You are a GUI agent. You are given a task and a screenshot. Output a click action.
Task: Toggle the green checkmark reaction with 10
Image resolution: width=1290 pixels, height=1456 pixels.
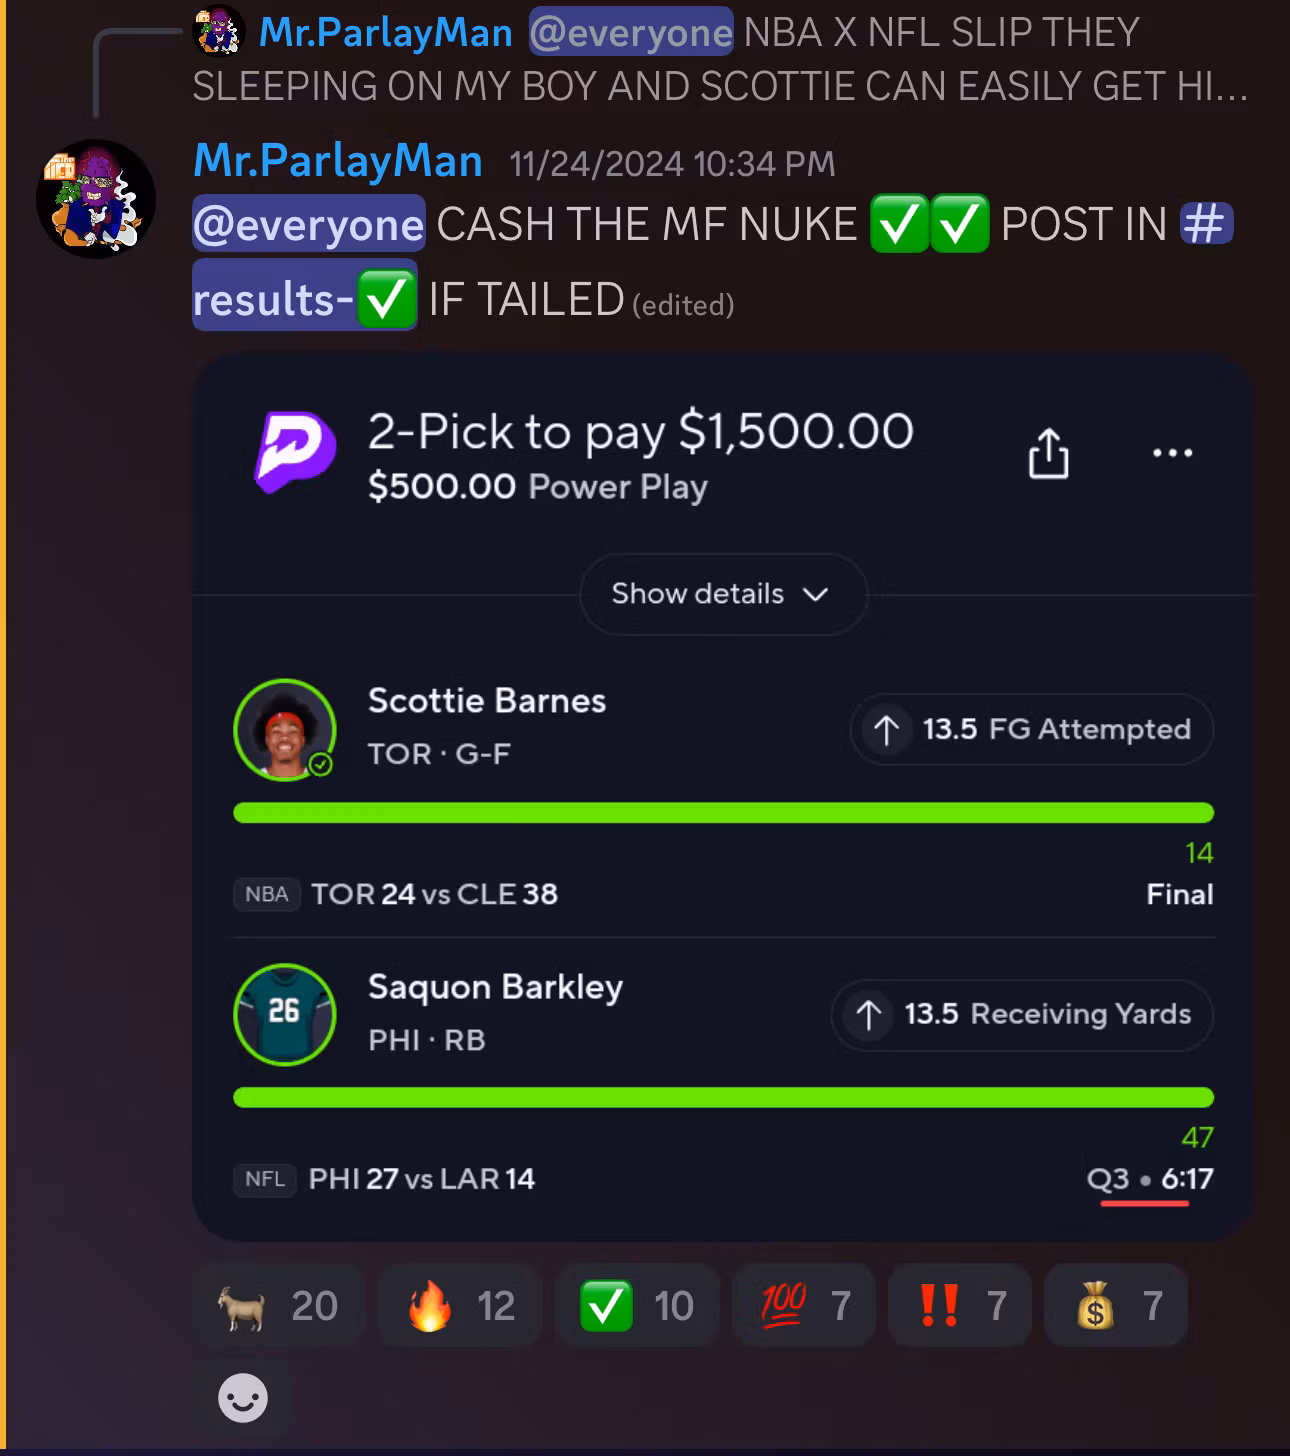coord(638,1305)
